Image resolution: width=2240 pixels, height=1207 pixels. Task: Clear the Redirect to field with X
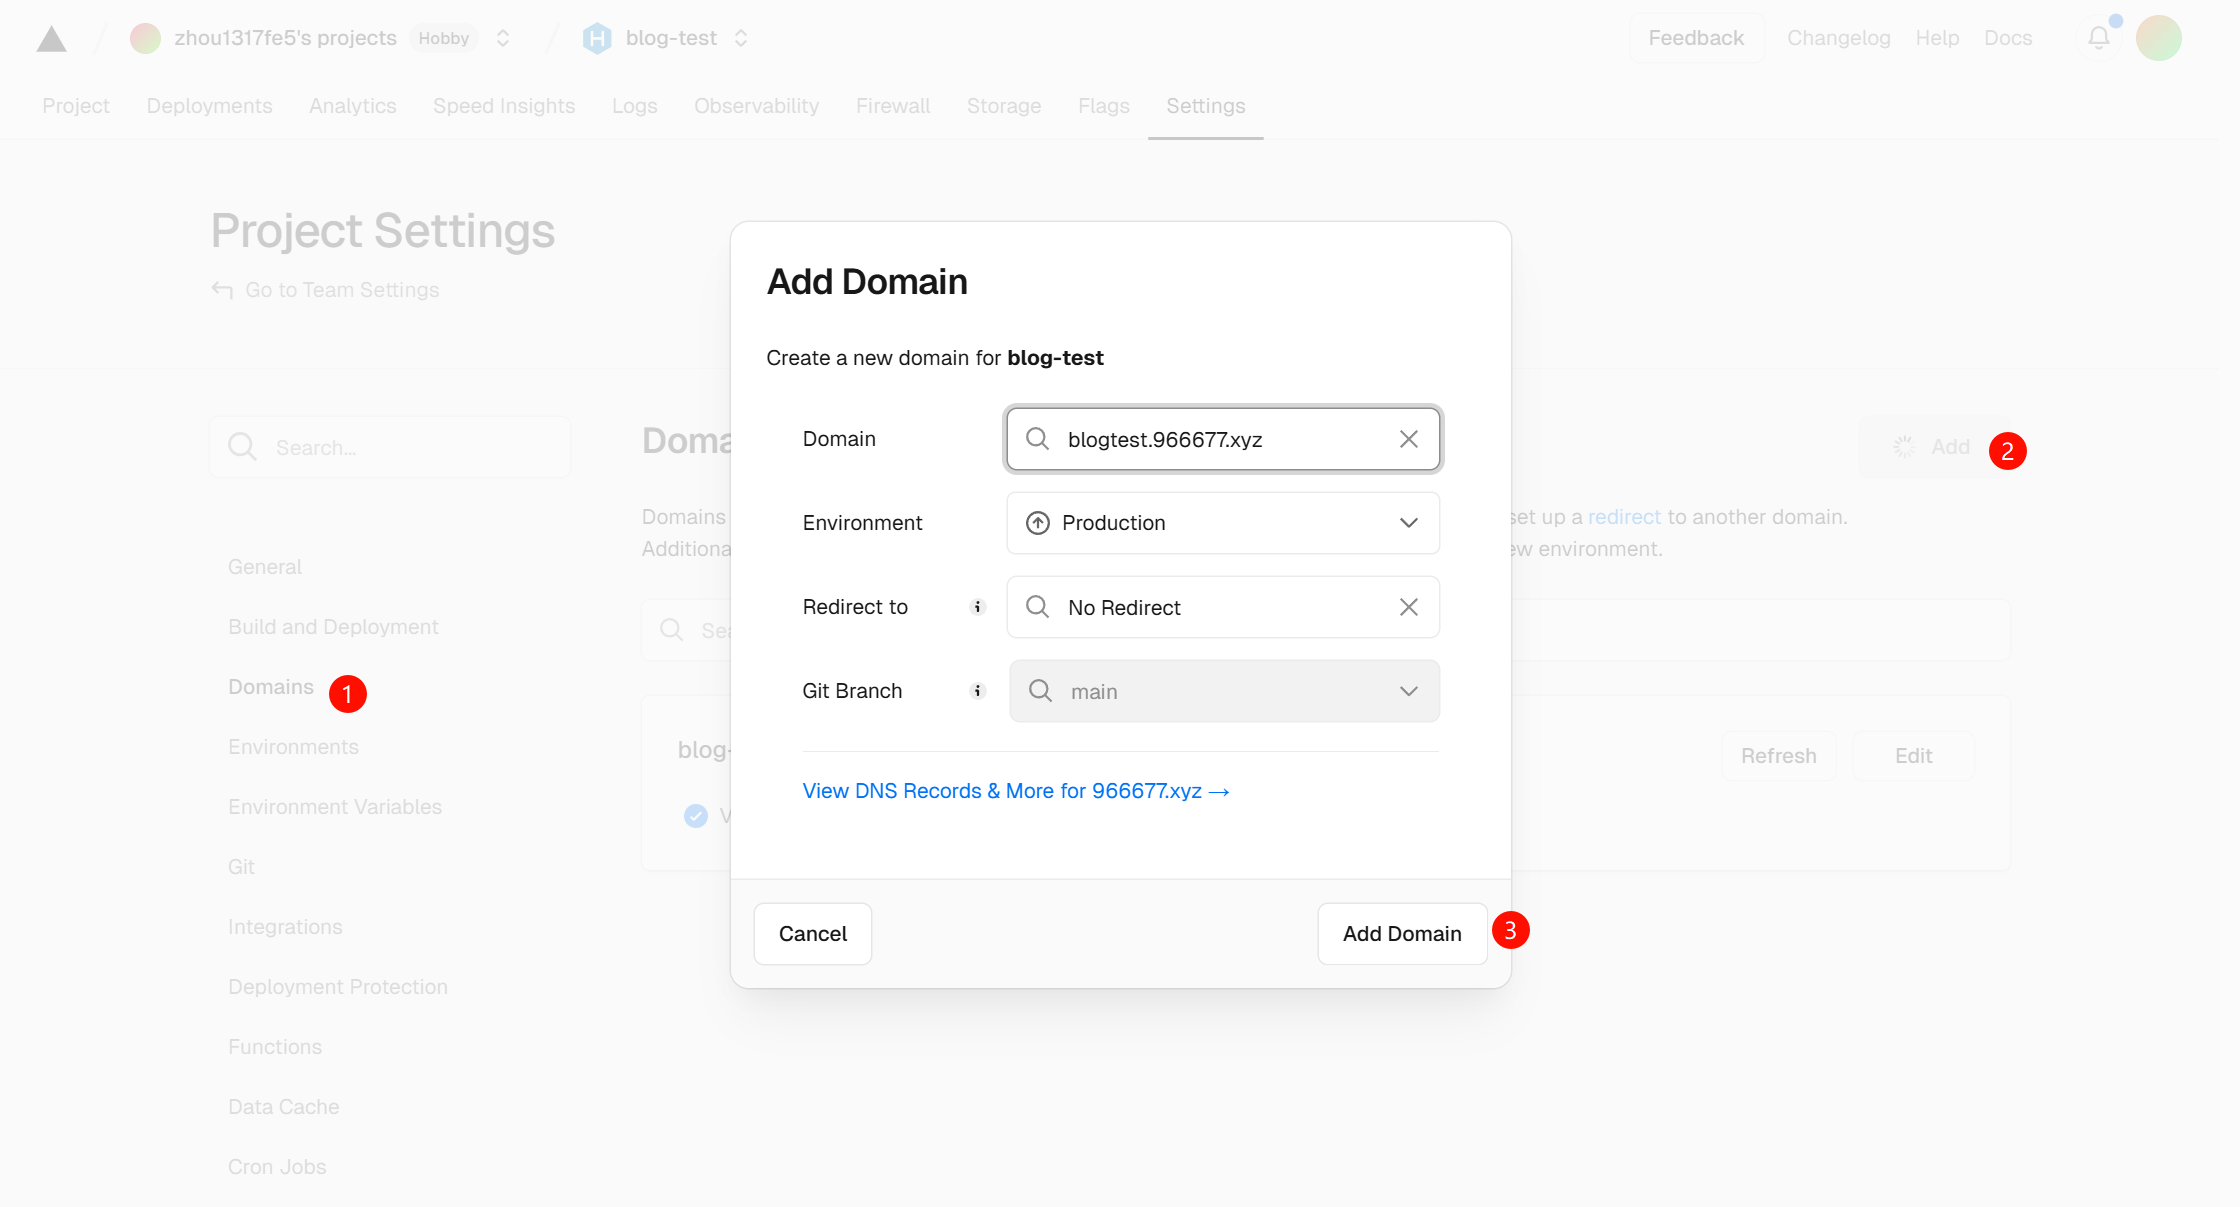(x=1408, y=607)
